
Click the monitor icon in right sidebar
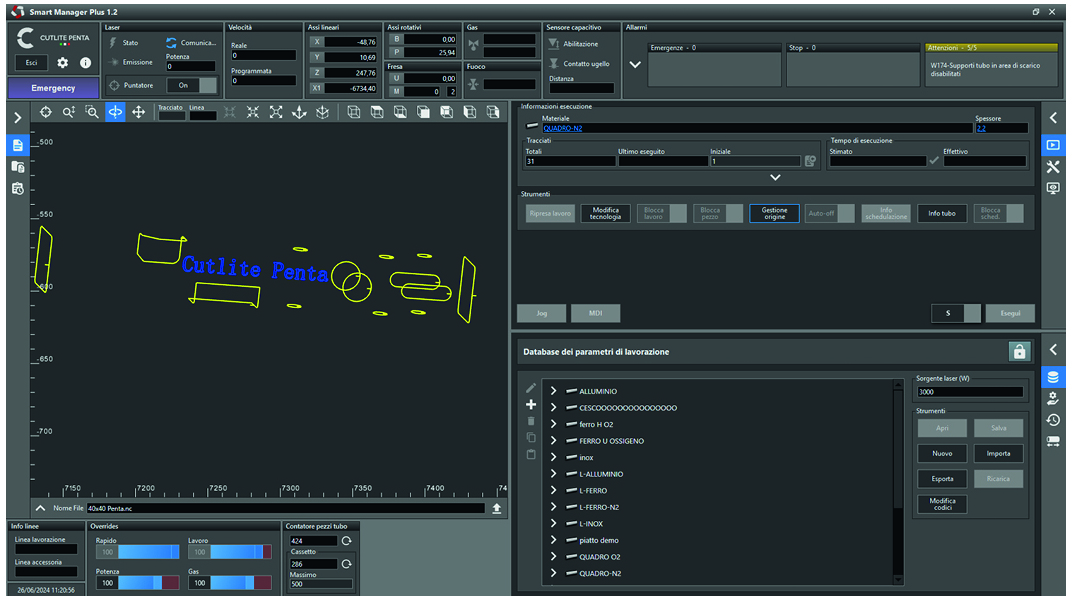pos(1053,188)
